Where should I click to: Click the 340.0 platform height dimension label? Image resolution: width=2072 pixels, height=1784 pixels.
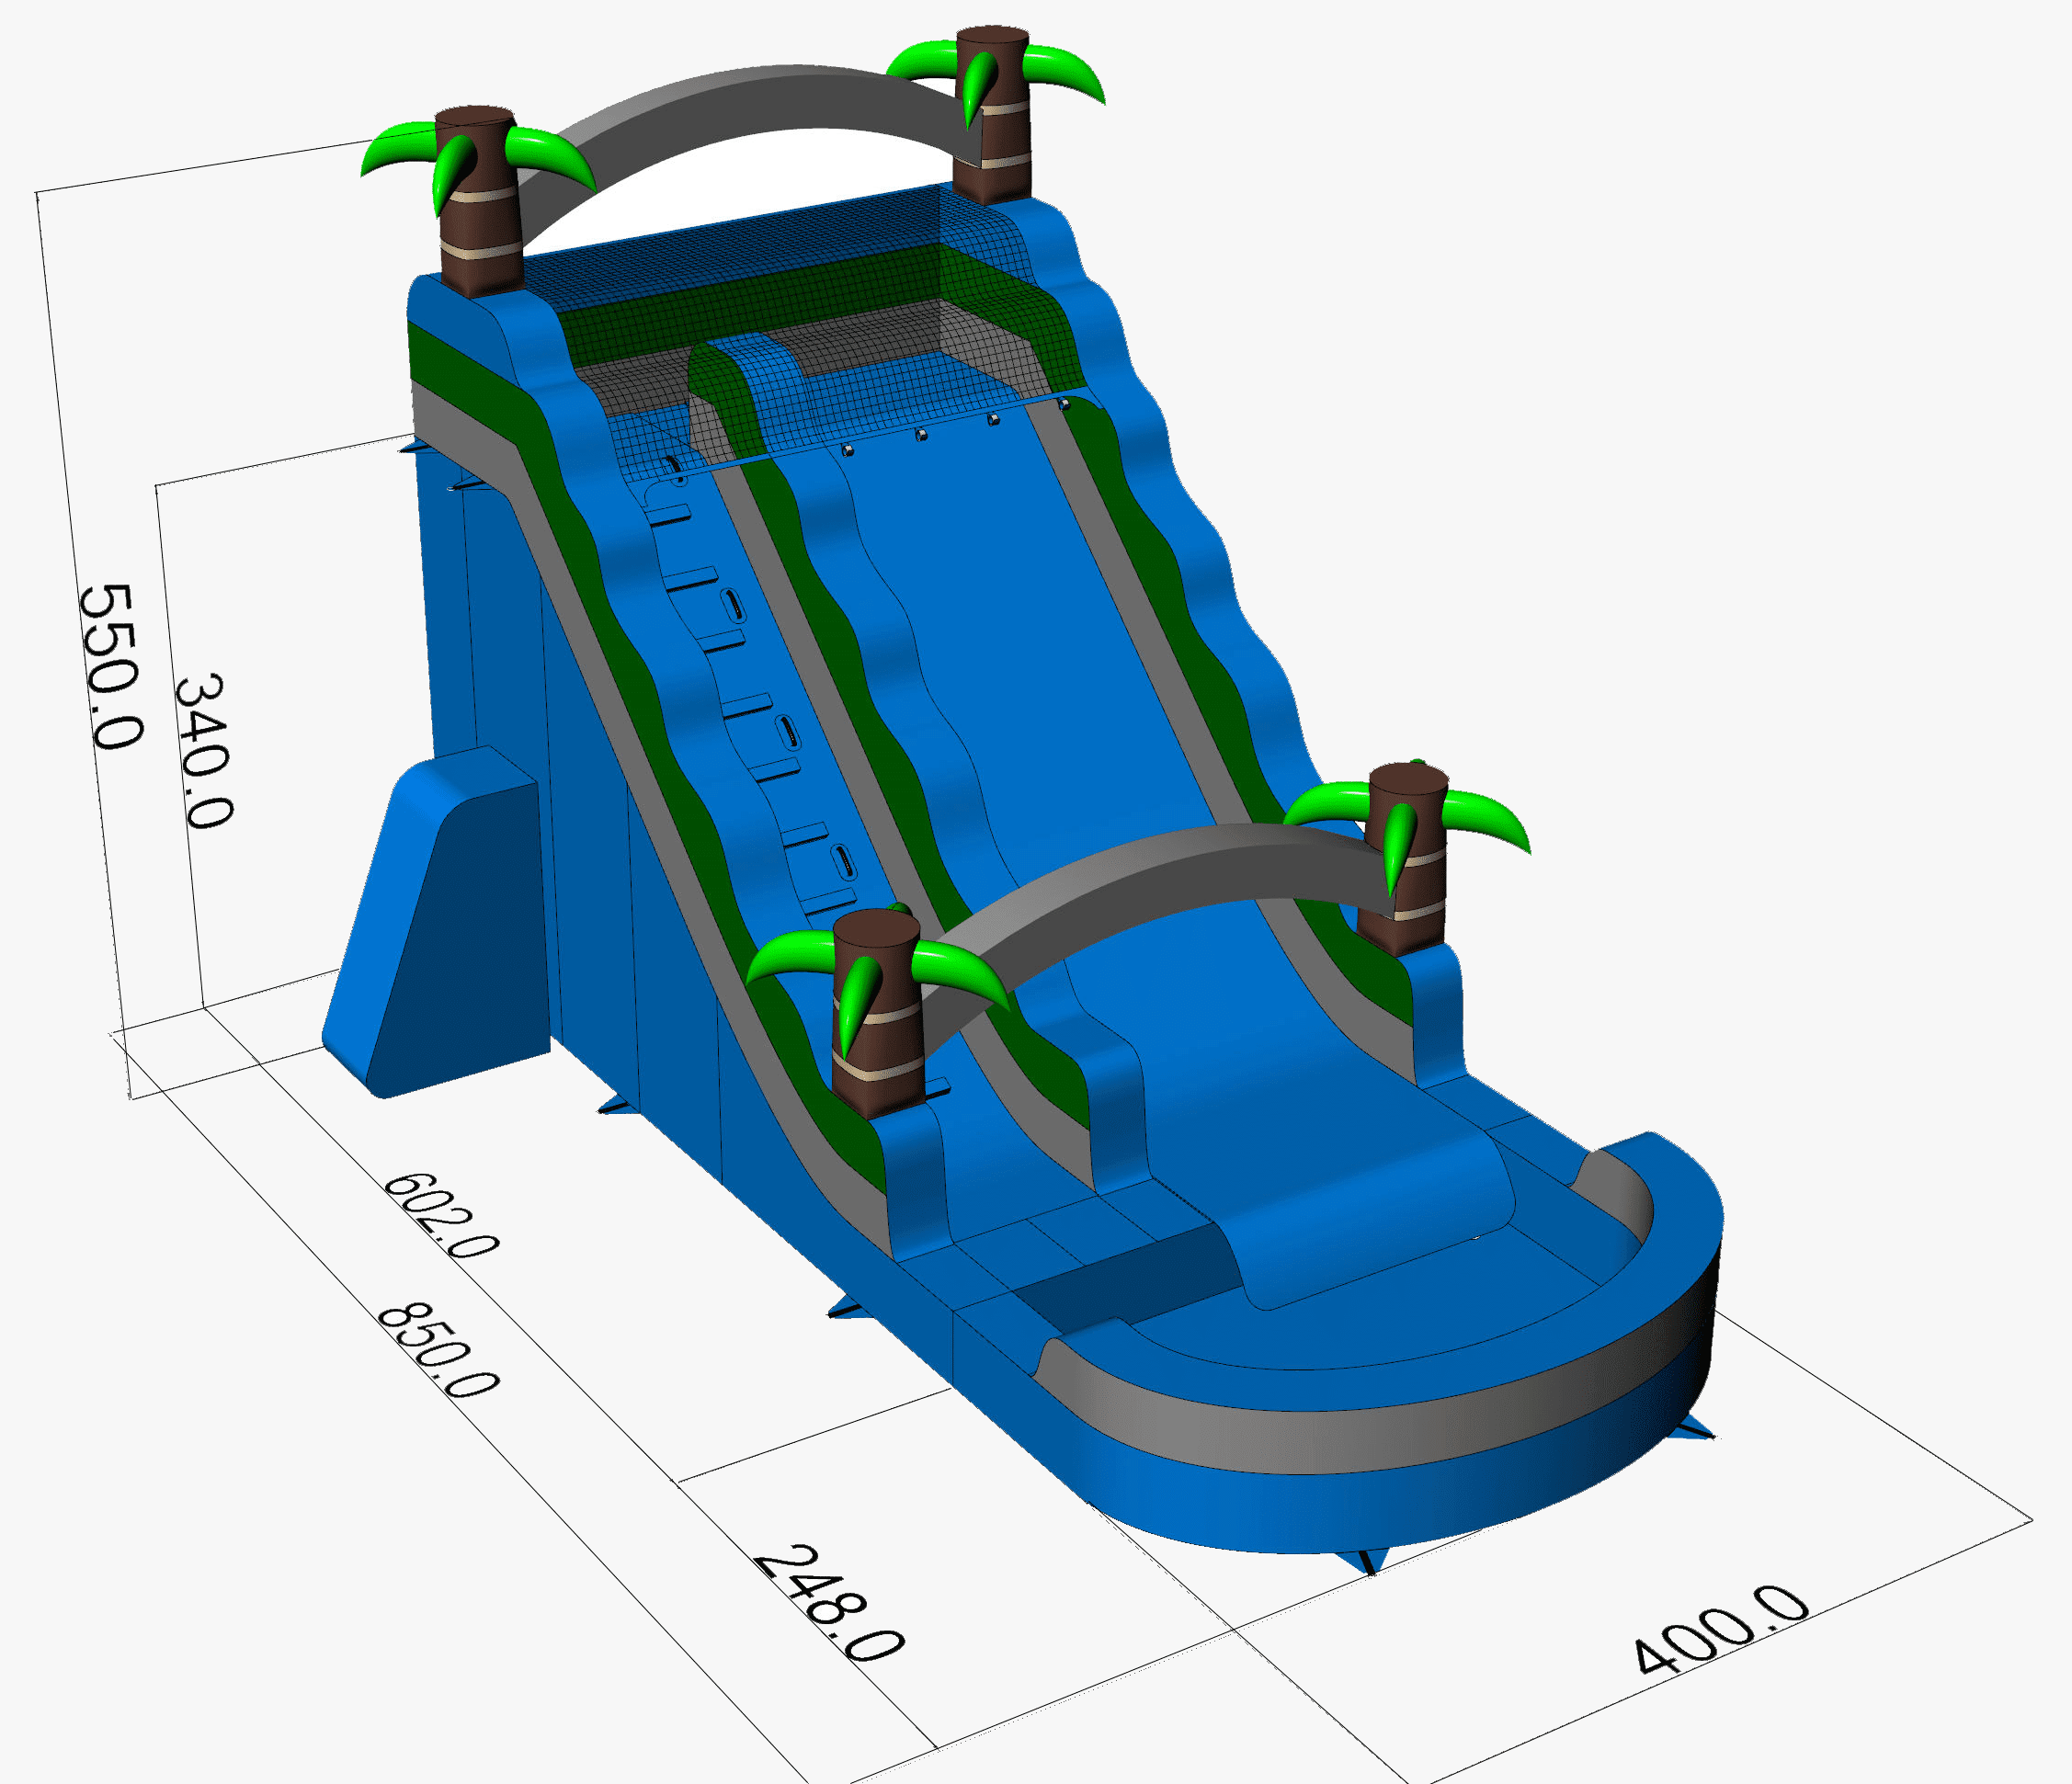(x=204, y=751)
